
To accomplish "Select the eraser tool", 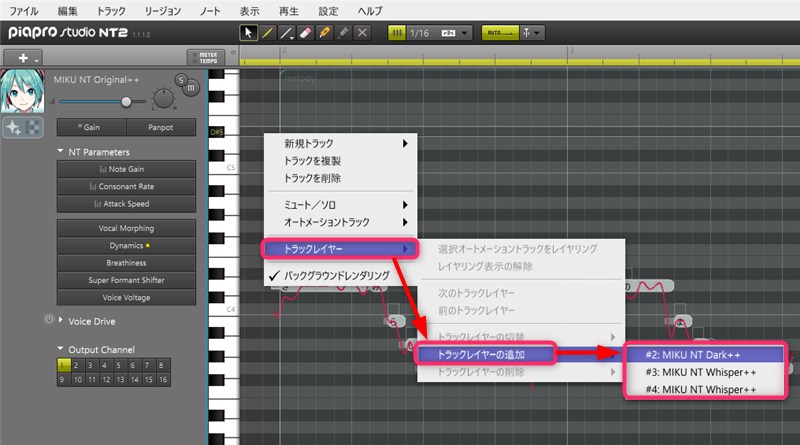I will coord(305,33).
